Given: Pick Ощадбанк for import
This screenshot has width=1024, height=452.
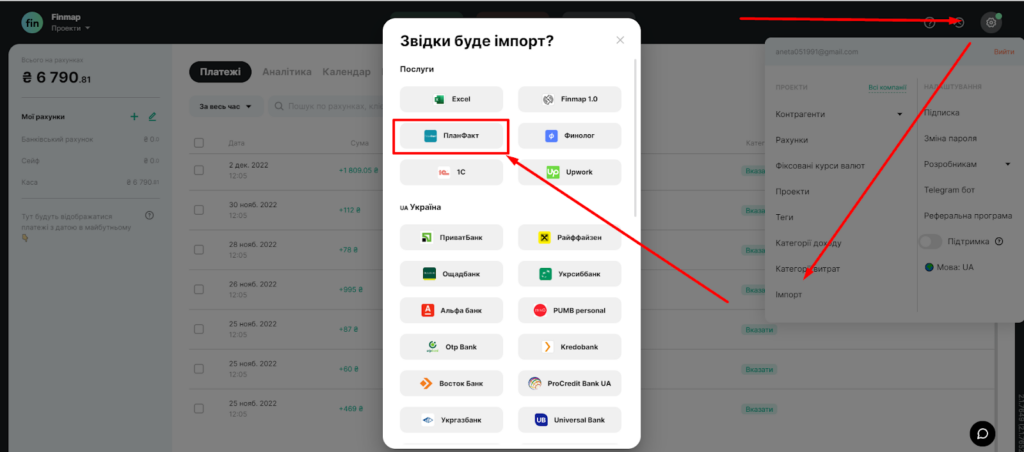Looking at the screenshot, I should pos(451,274).
